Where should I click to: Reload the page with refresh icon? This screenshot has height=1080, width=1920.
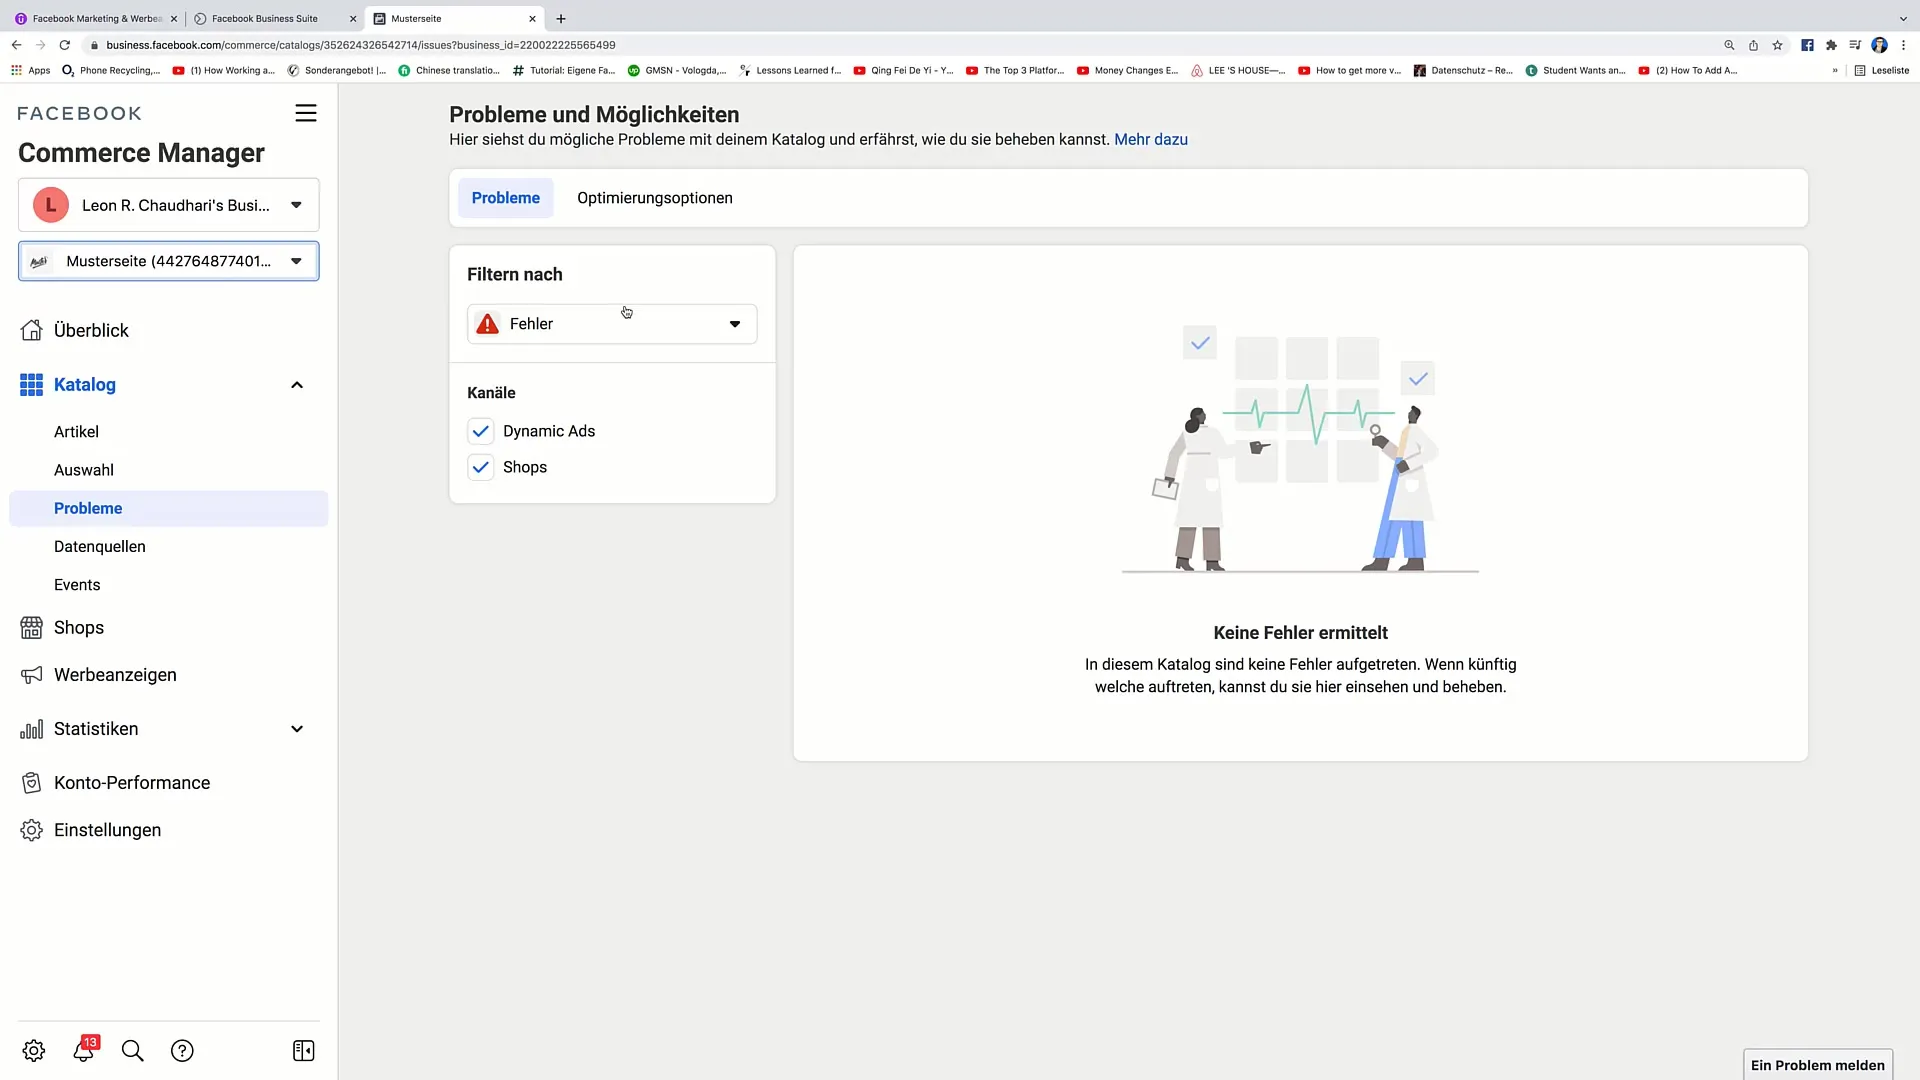coord(65,45)
